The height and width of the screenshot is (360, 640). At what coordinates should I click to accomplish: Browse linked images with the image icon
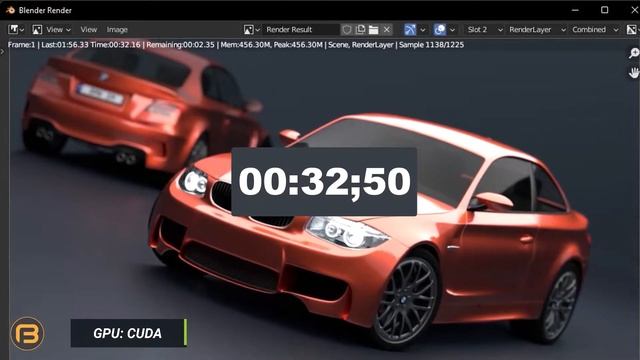tap(251, 29)
